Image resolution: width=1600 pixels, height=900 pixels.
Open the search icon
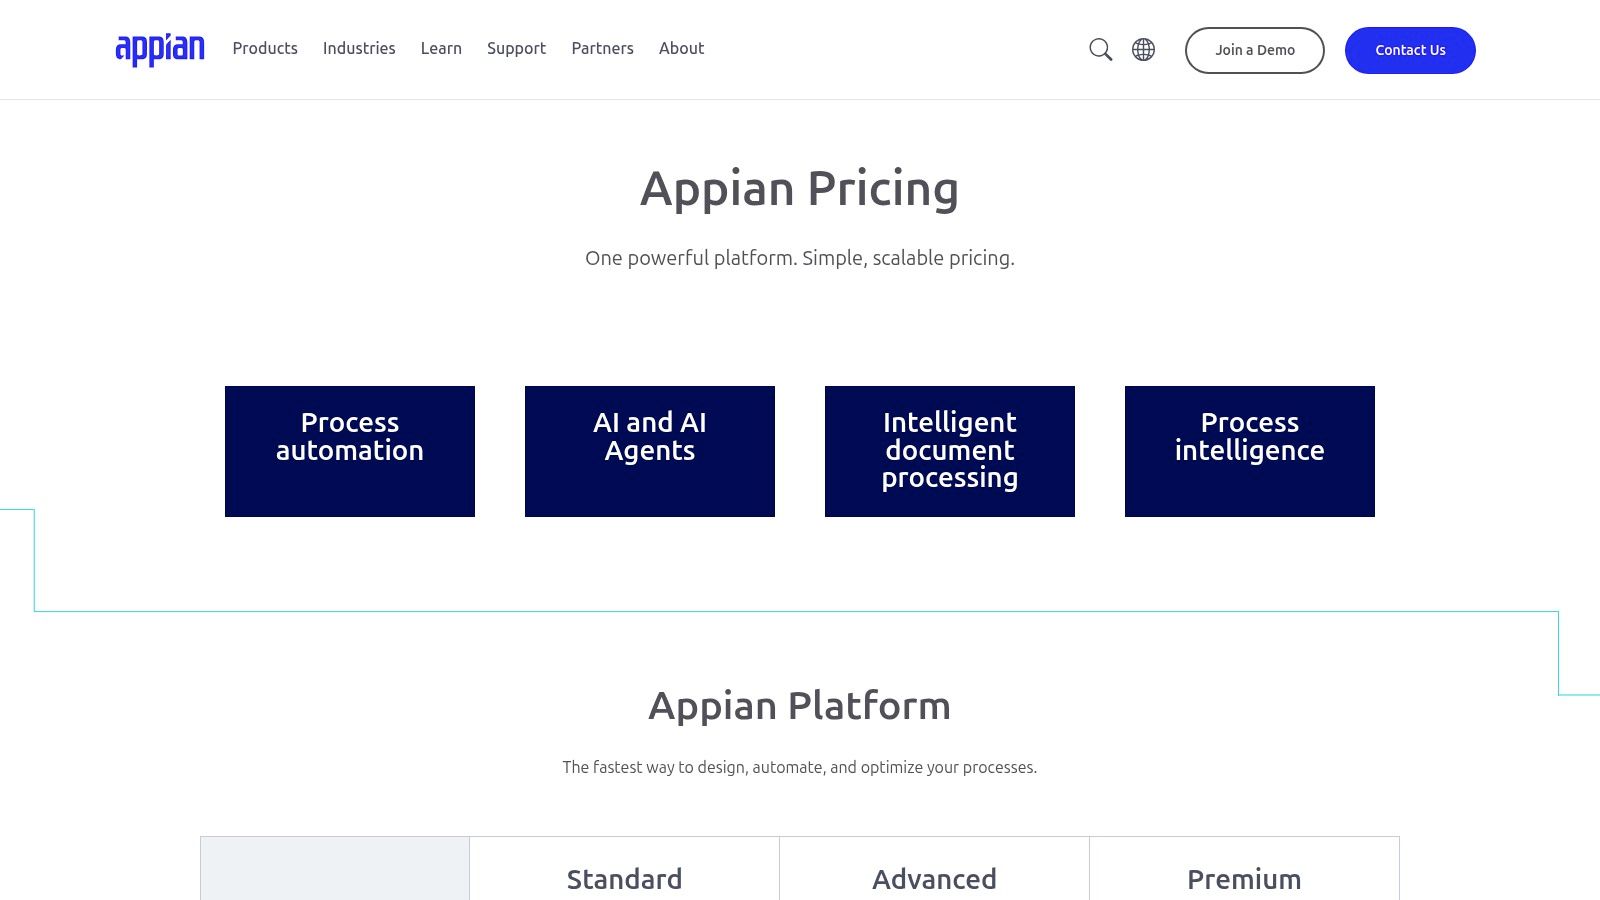tap(1100, 49)
